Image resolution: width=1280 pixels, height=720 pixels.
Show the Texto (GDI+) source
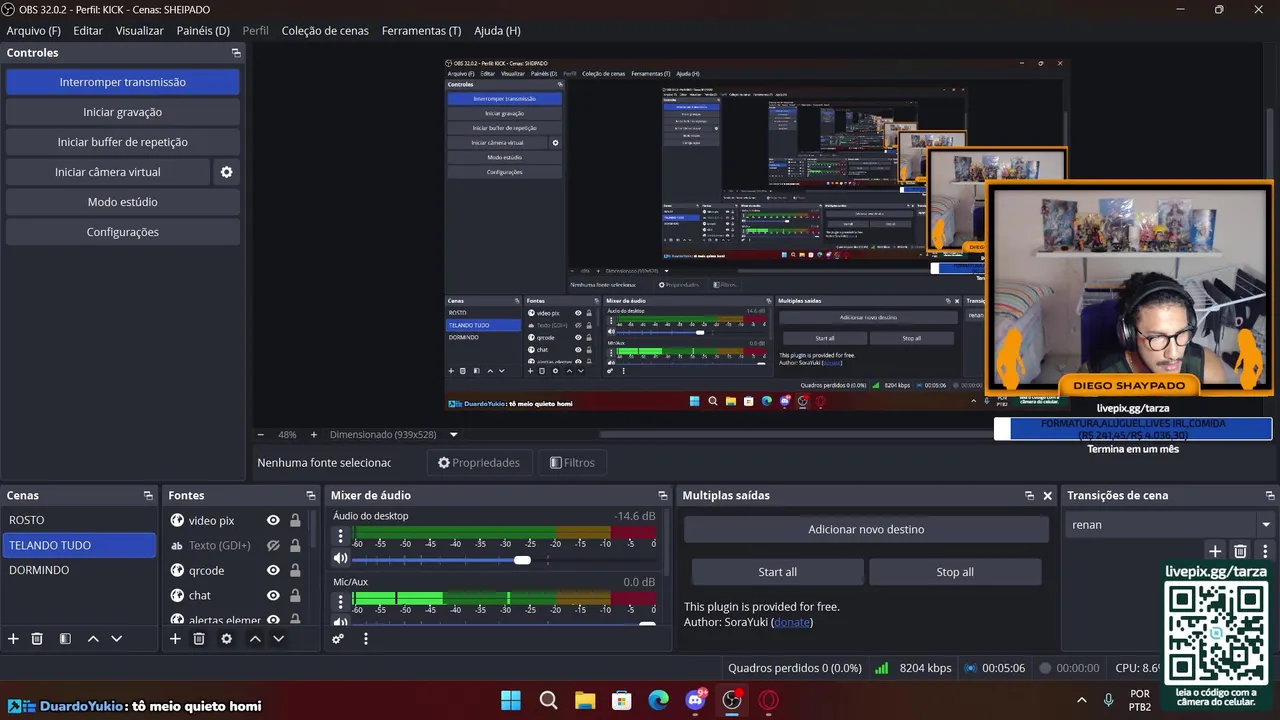273,545
